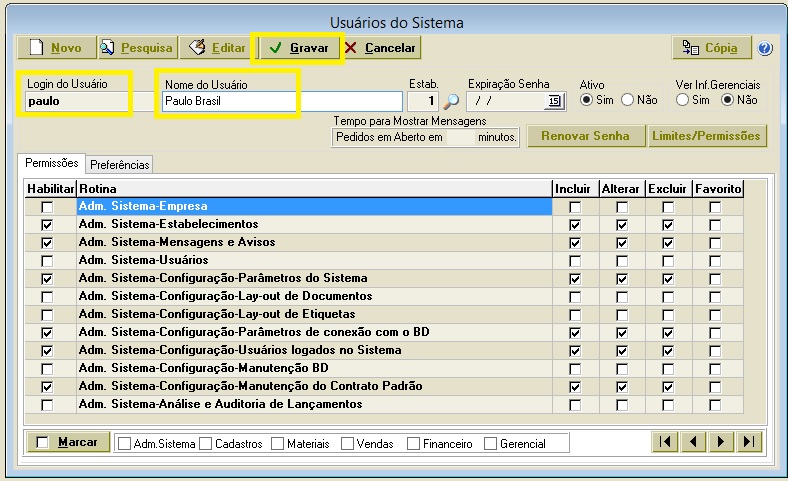Open calendar icon in Expiração Senha field

coord(554,101)
